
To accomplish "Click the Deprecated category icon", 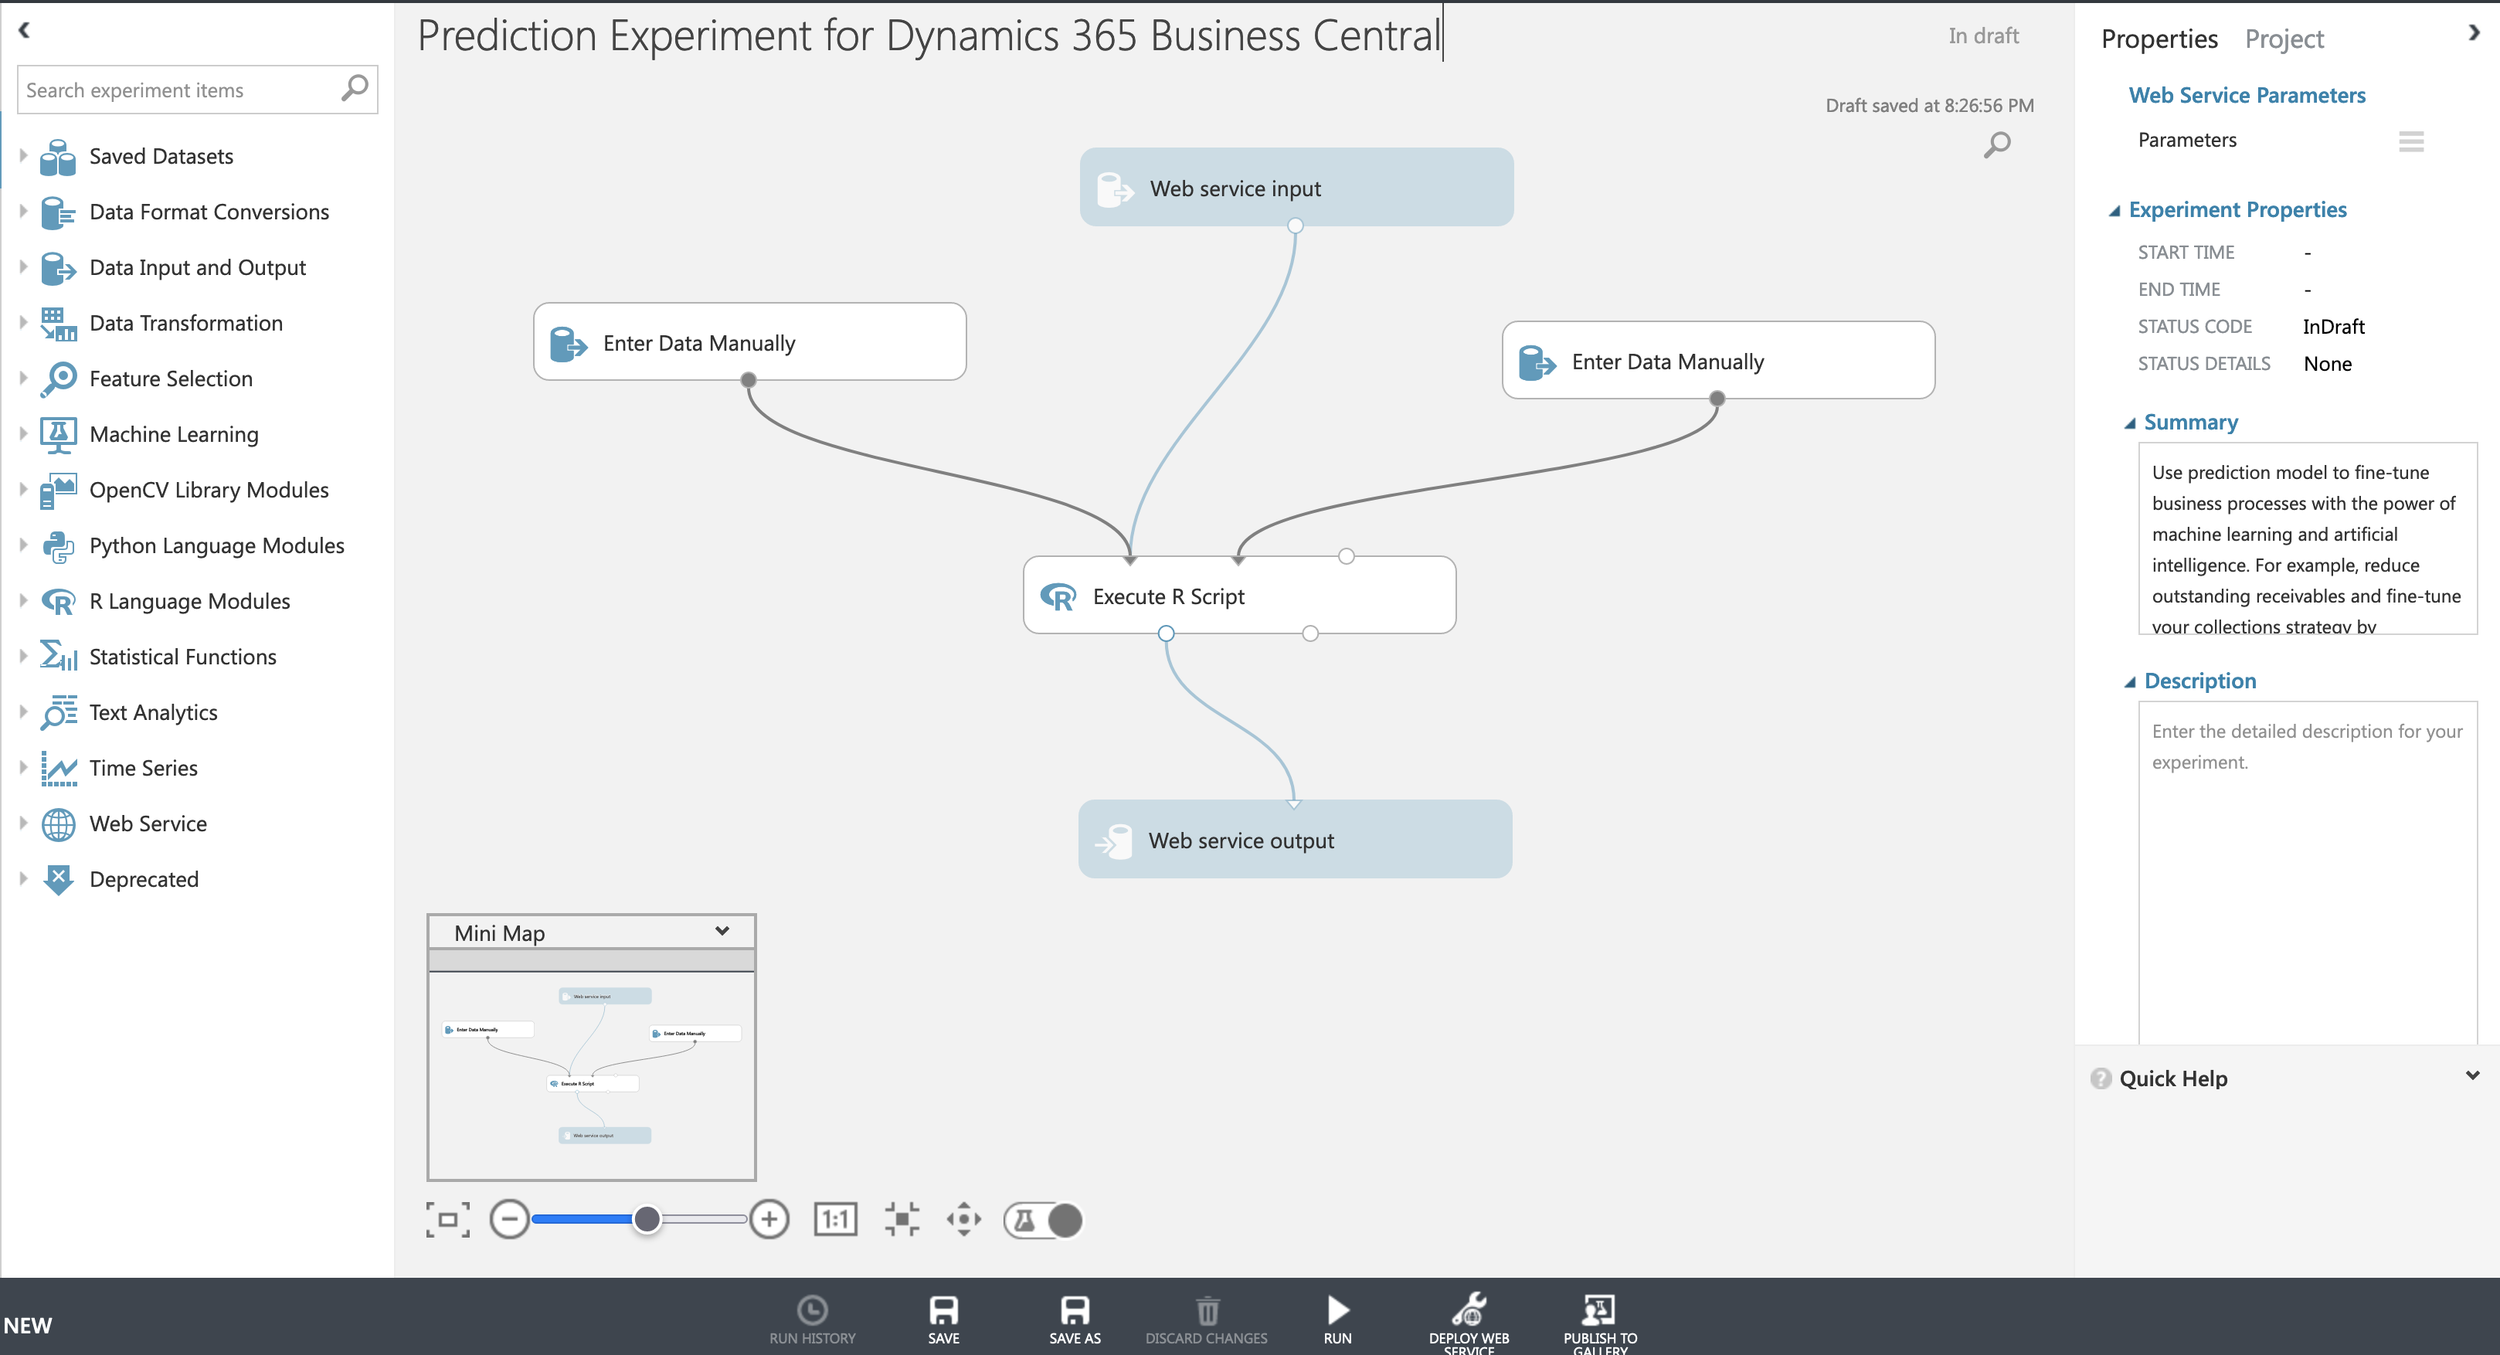I will tap(58, 880).
